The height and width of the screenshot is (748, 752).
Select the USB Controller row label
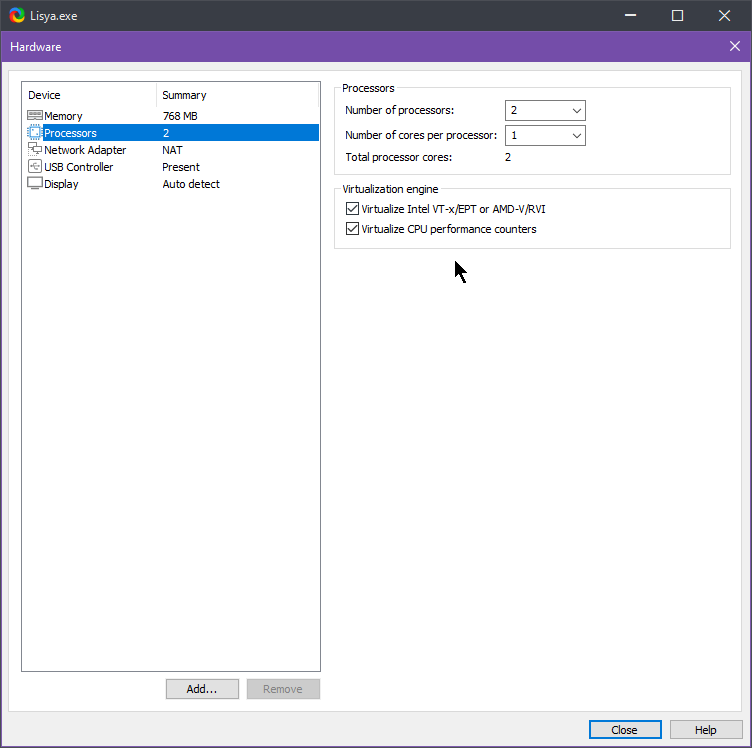79,167
